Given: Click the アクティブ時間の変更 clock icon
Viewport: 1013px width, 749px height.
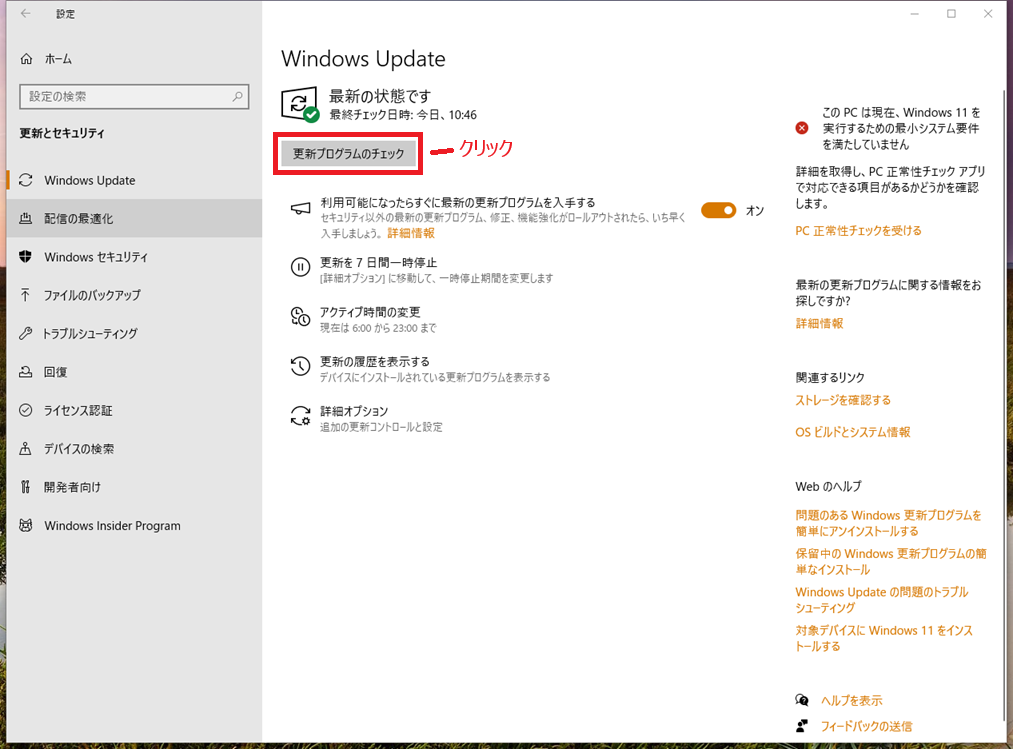Looking at the screenshot, I should tap(300, 317).
